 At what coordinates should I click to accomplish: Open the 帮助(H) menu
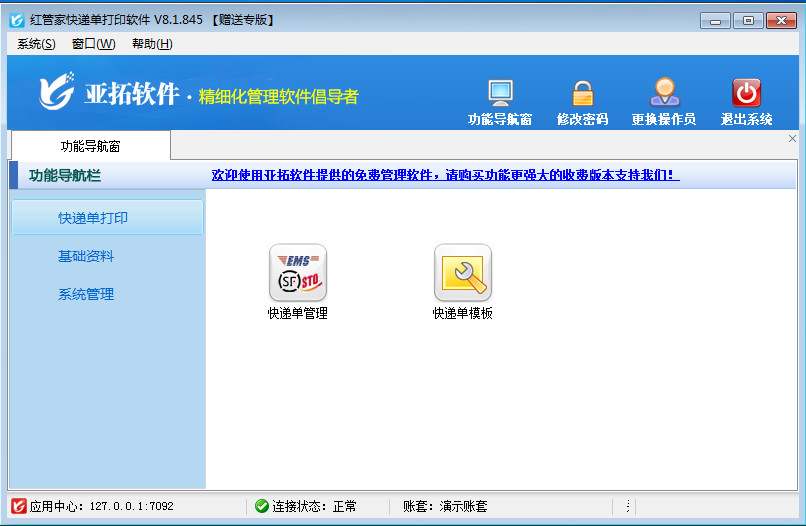(152, 44)
